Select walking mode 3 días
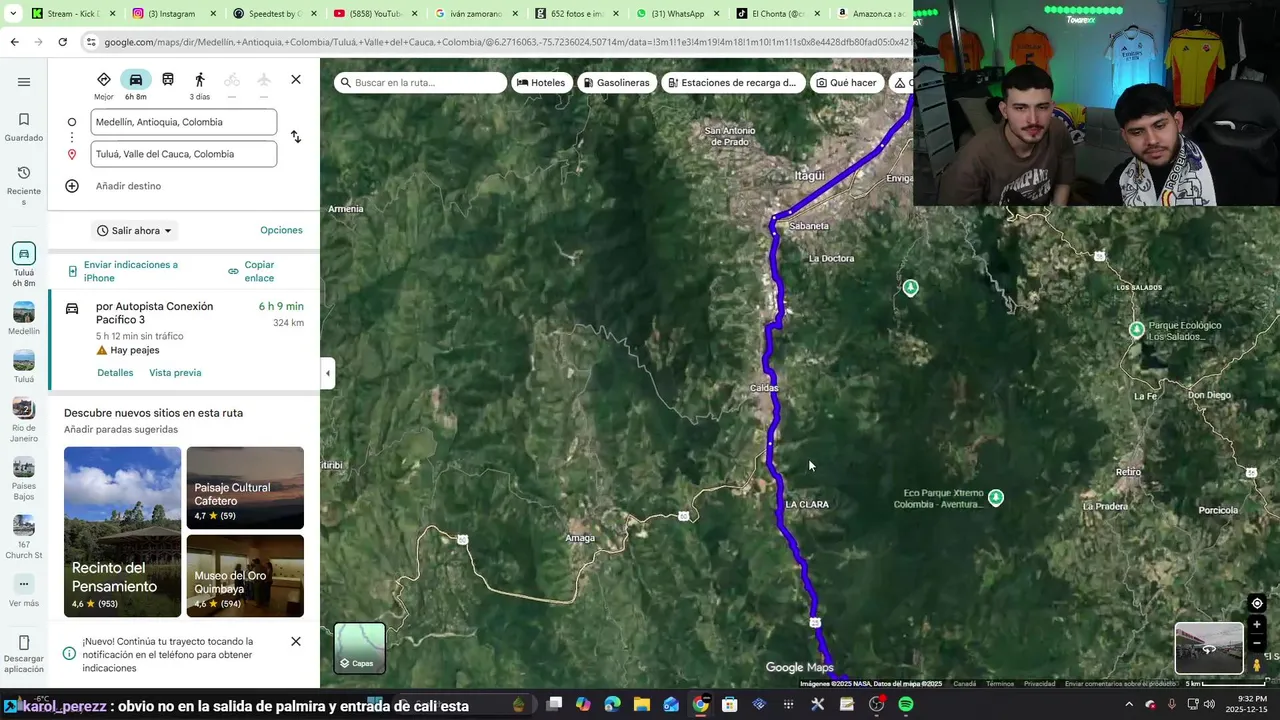The height and width of the screenshot is (720, 1280). coord(200,86)
